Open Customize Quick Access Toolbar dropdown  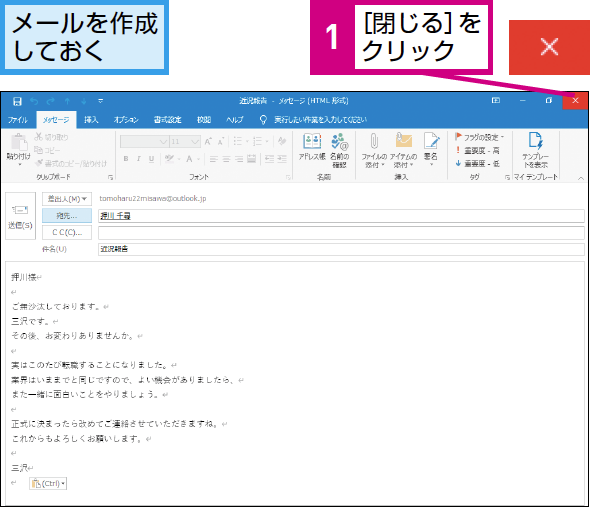pos(101,101)
